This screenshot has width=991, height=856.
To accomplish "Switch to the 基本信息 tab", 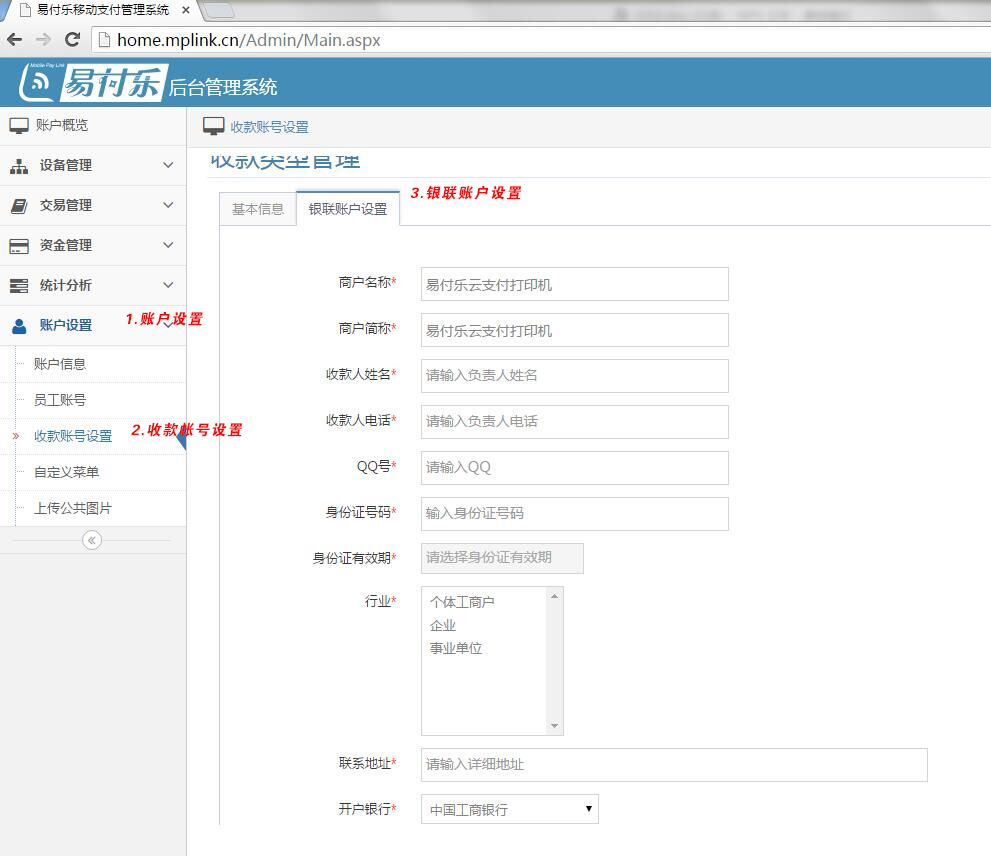I will tap(258, 209).
